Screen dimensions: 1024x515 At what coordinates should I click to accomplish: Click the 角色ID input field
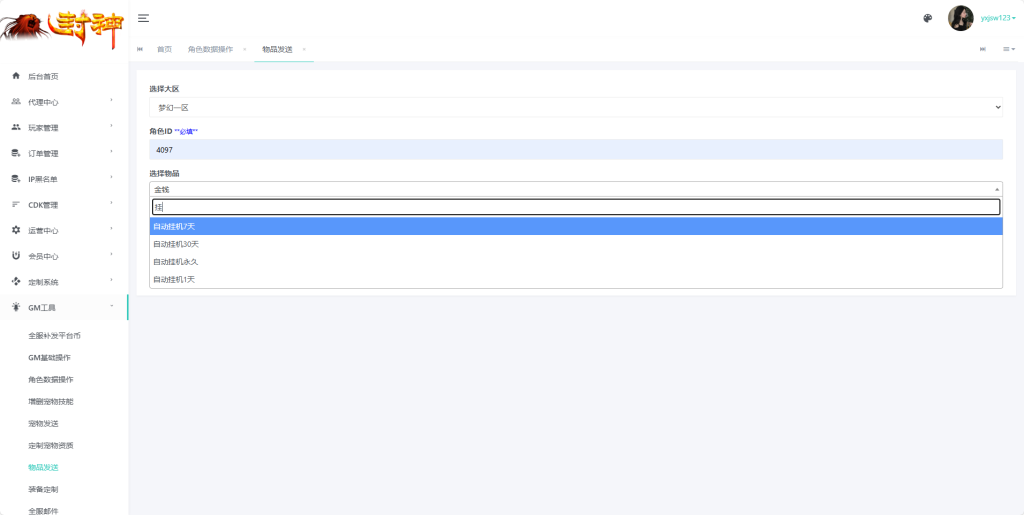(576, 149)
